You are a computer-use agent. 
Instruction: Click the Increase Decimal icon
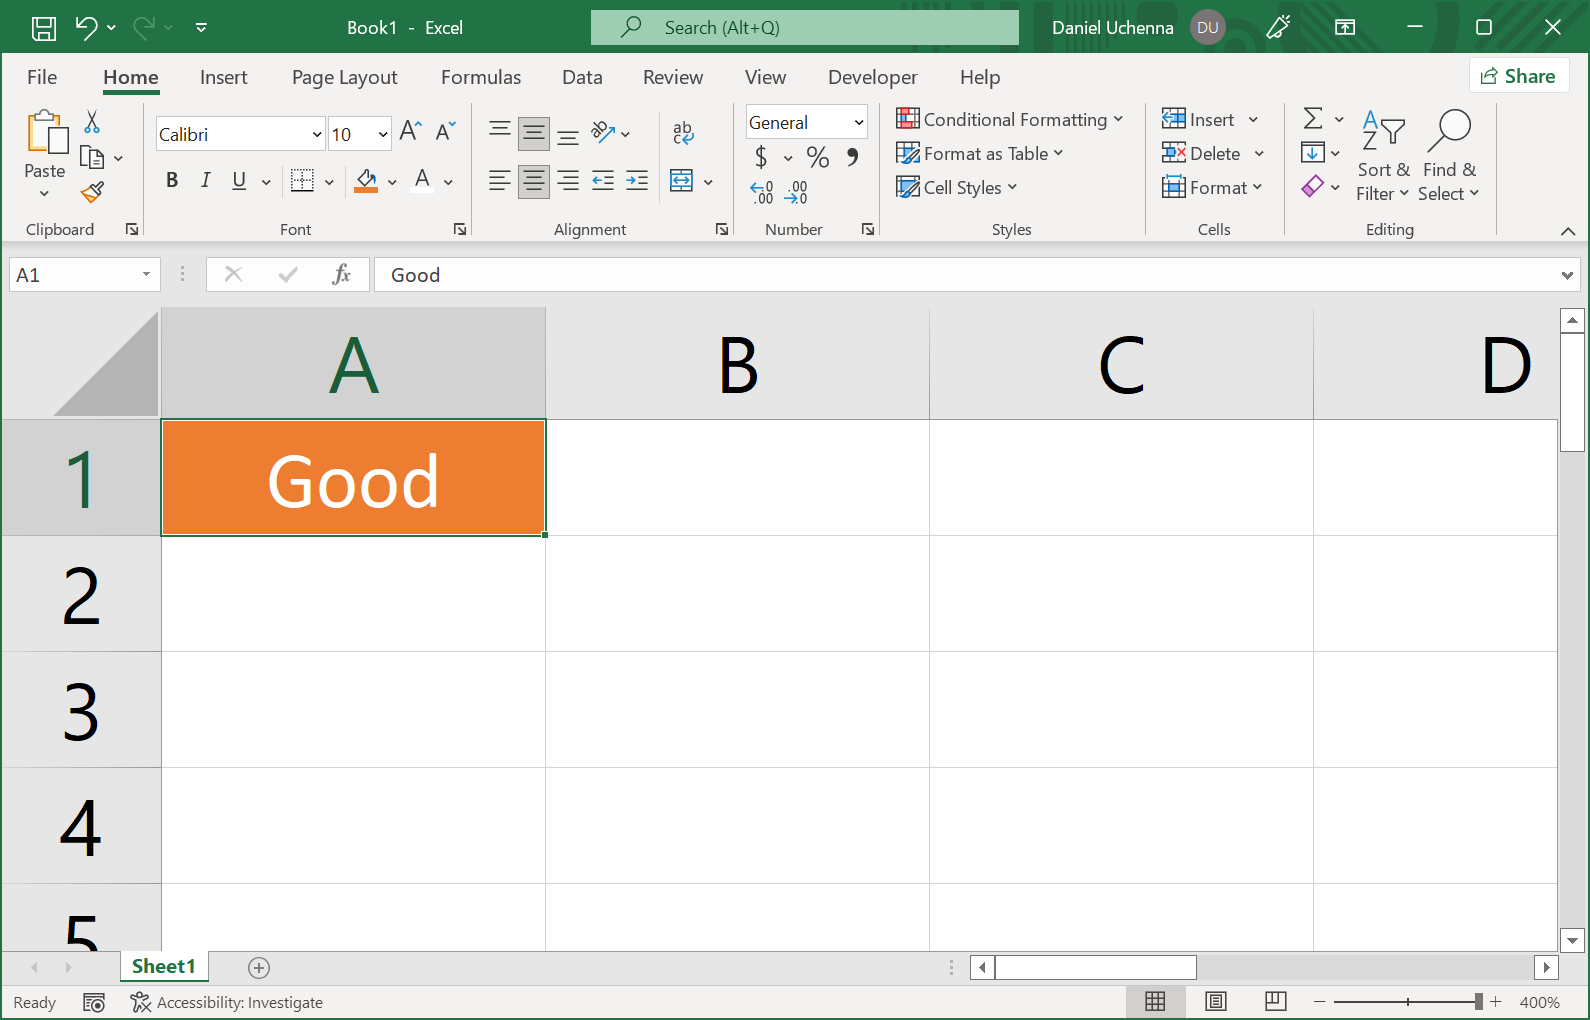coord(761,192)
